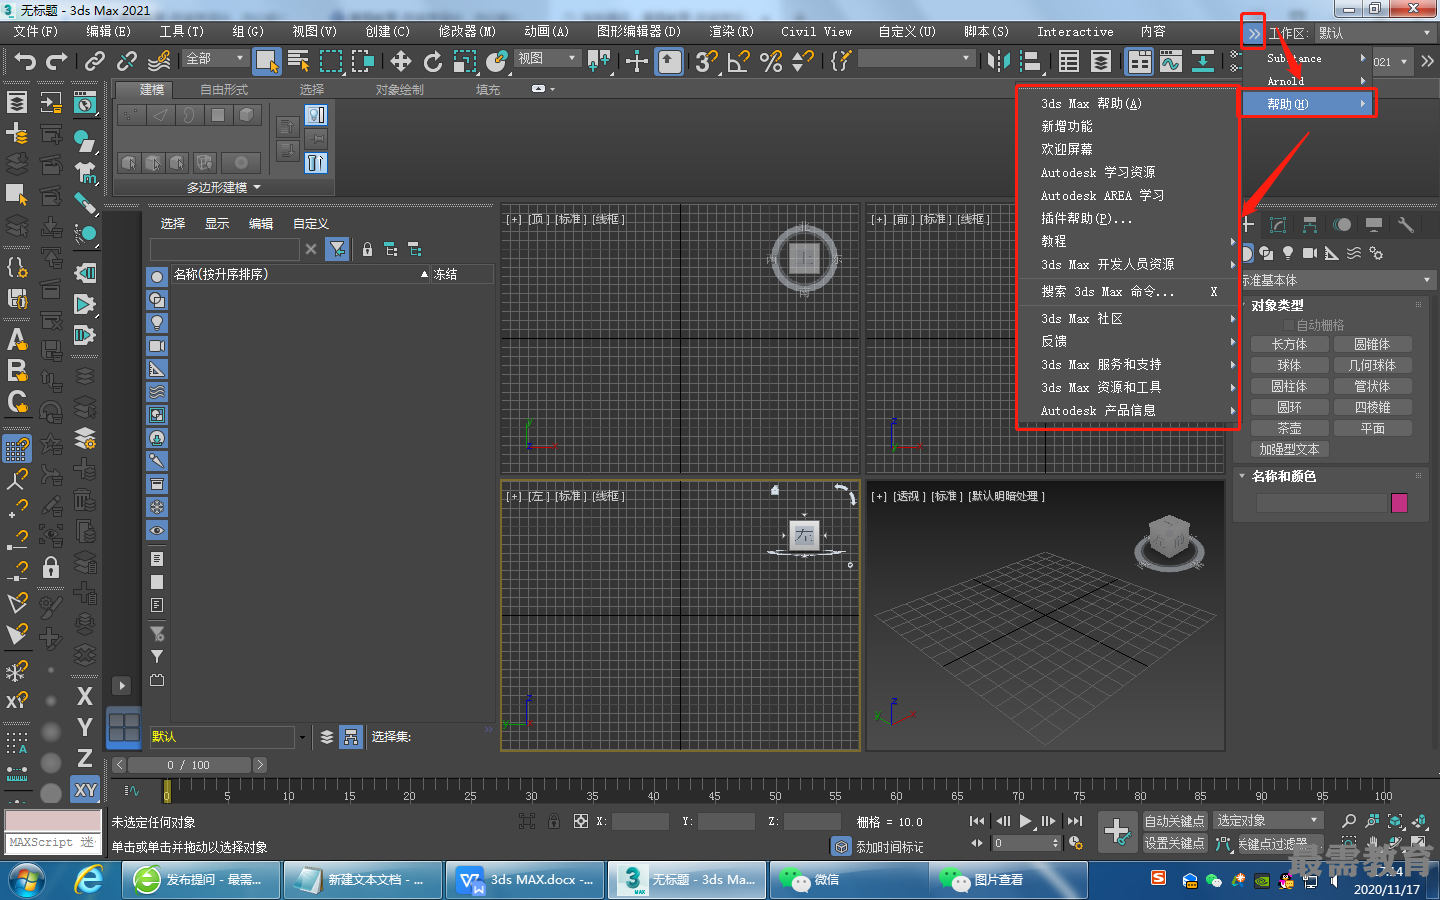Click the MAXScript listener pink input area
This screenshot has width=1440, height=900.
[53, 821]
